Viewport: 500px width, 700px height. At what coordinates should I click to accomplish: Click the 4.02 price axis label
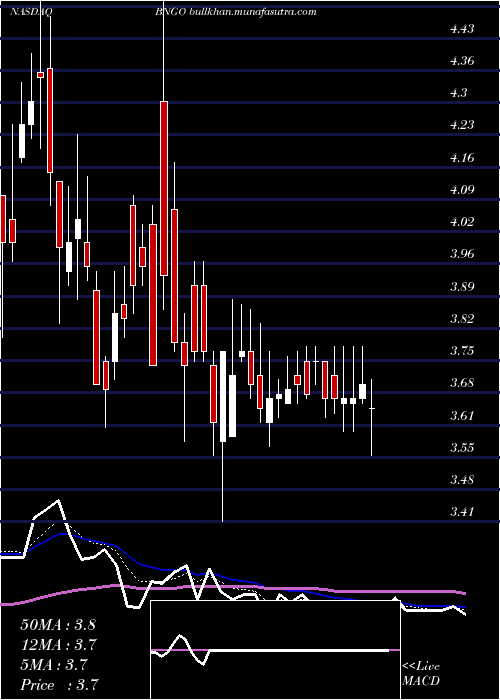pos(462,222)
